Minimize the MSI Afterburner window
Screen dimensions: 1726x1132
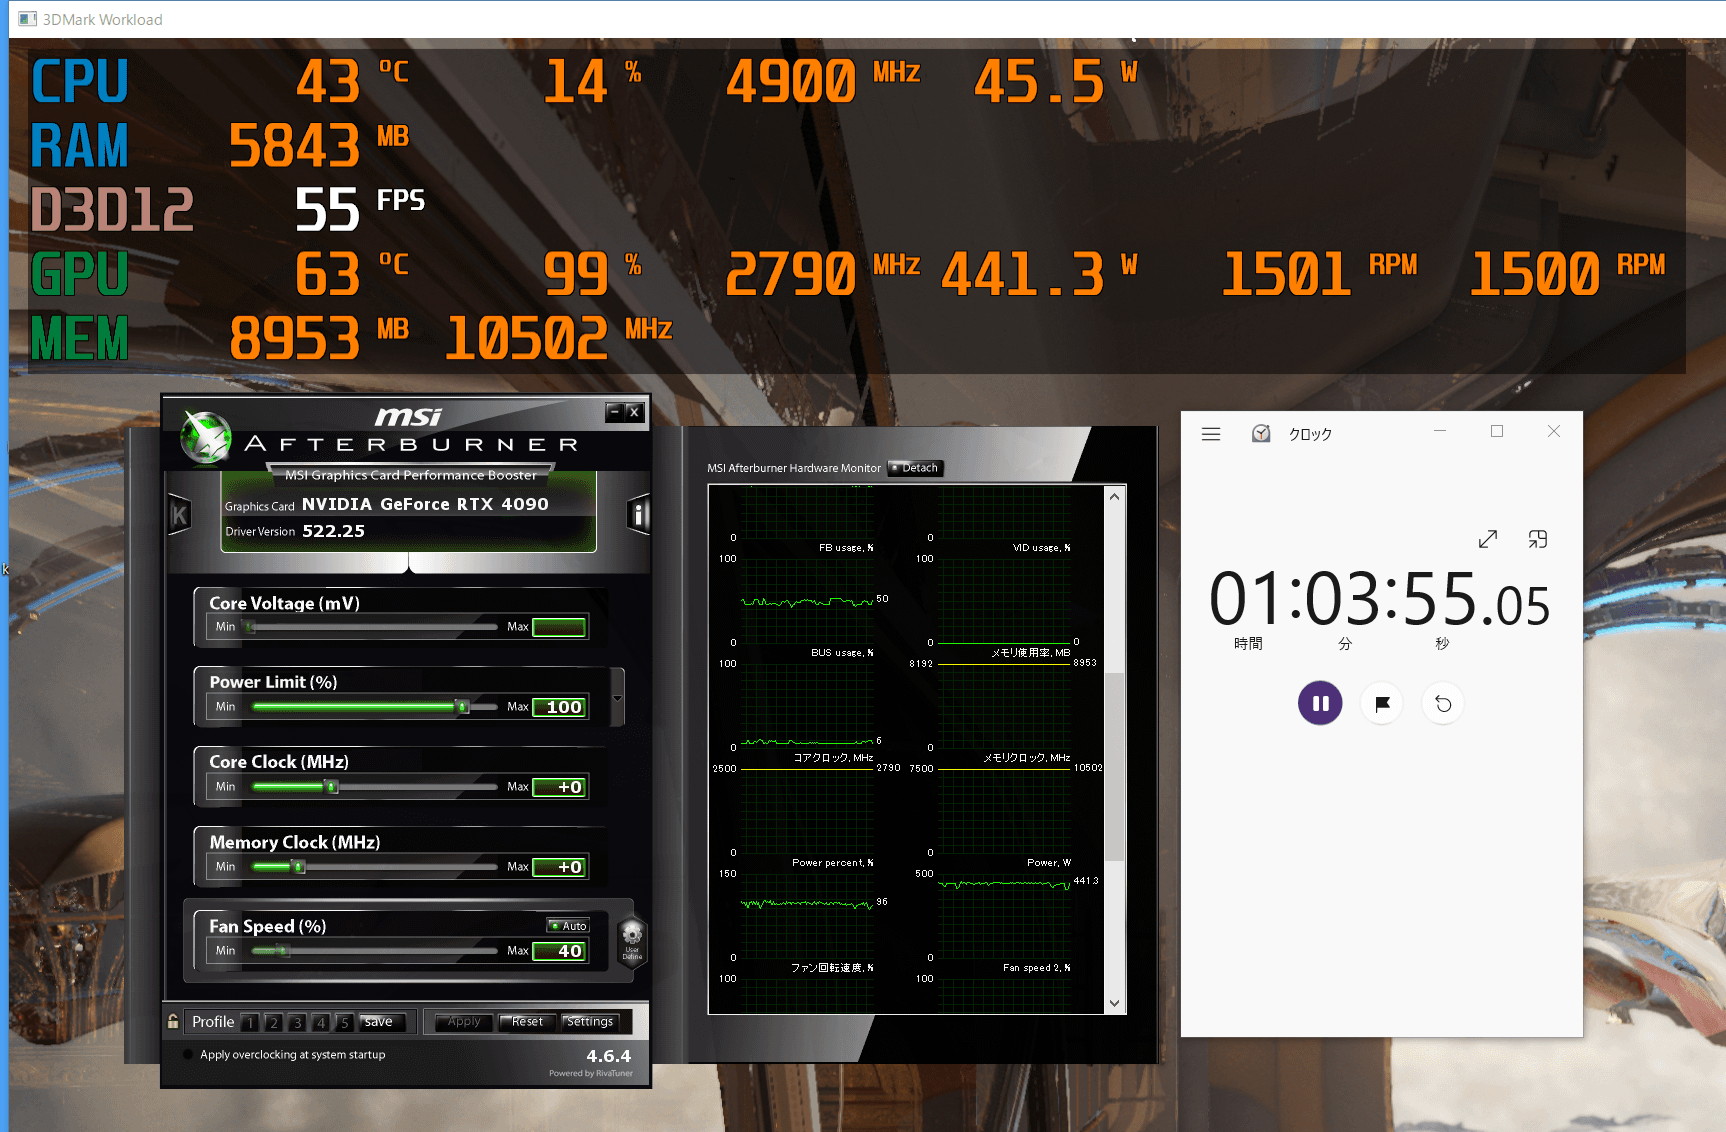[615, 412]
